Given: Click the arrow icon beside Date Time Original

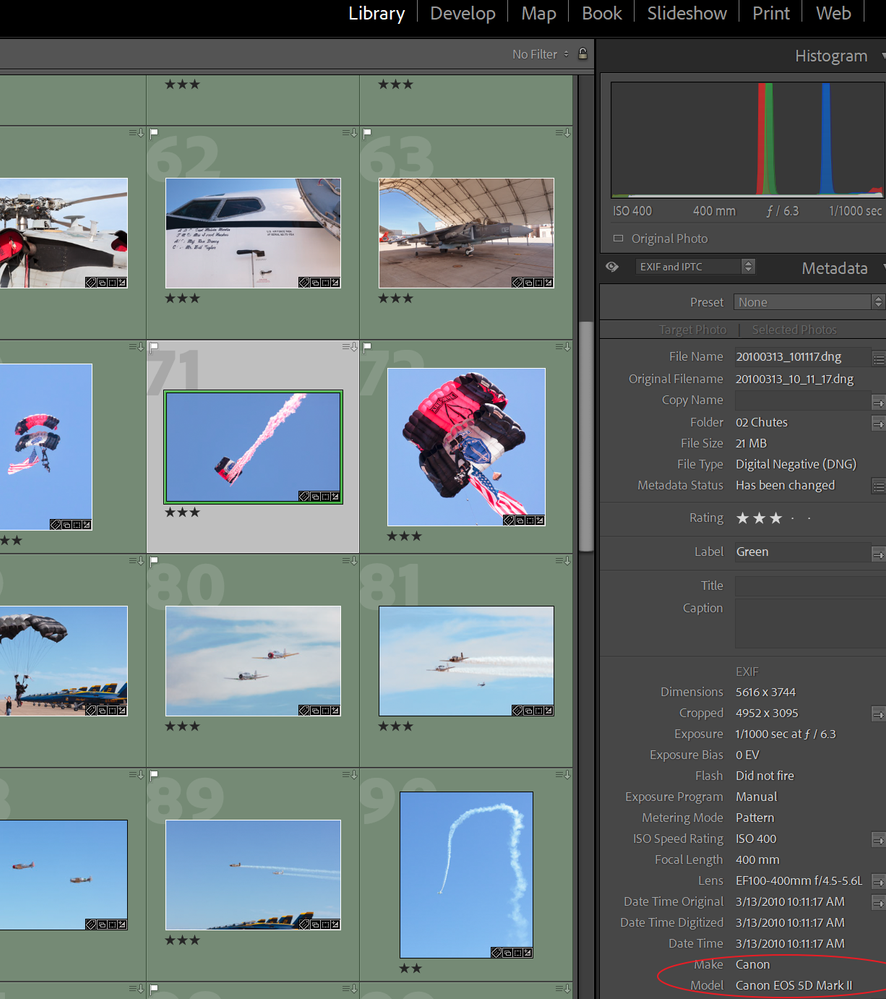Looking at the screenshot, I should (878, 902).
